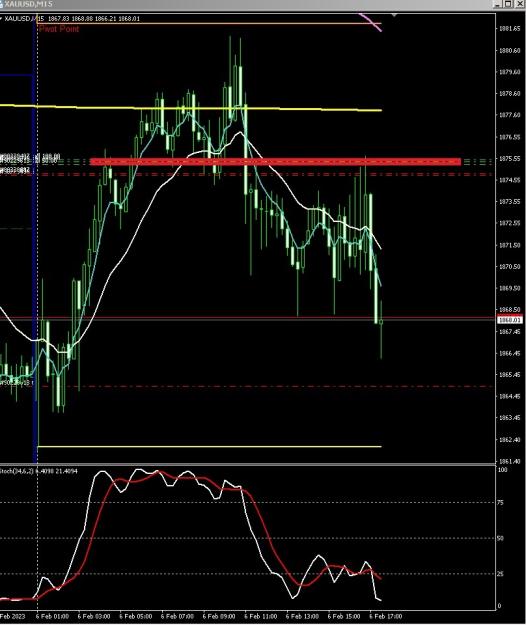Click the chart shift triangle marker at top
The height and width of the screenshot is (625, 526).
pyautogui.click(x=394, y=15)
